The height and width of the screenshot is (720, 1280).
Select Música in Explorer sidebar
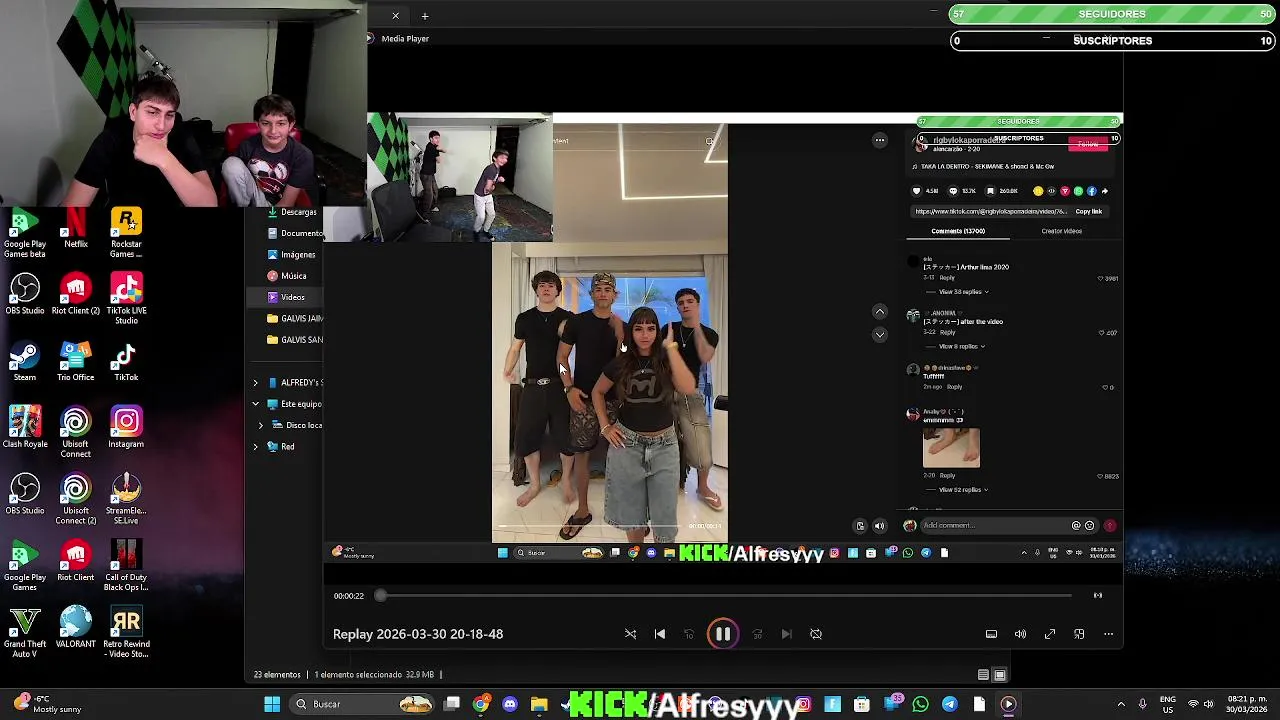pos(287,276)
